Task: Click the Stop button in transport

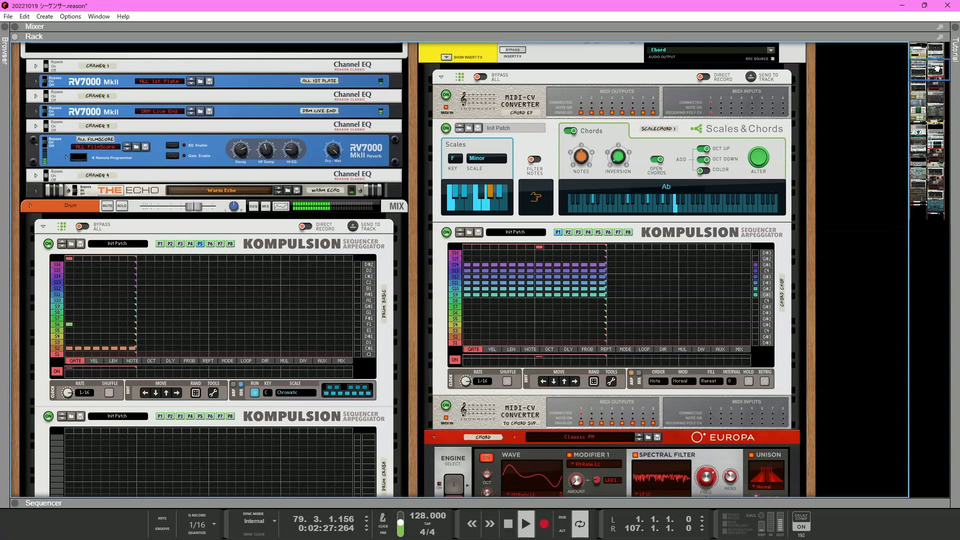Action: (x=508, y=523)
